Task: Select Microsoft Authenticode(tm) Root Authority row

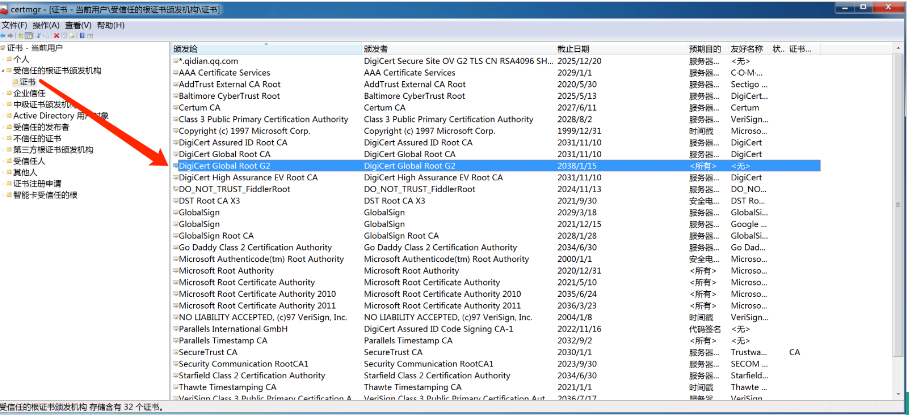Action: 496,259
